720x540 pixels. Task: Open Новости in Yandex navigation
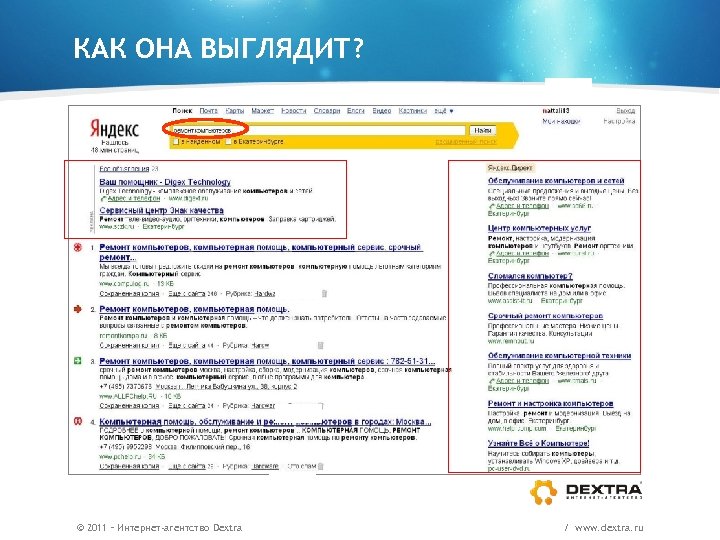[x=293, y=111]
